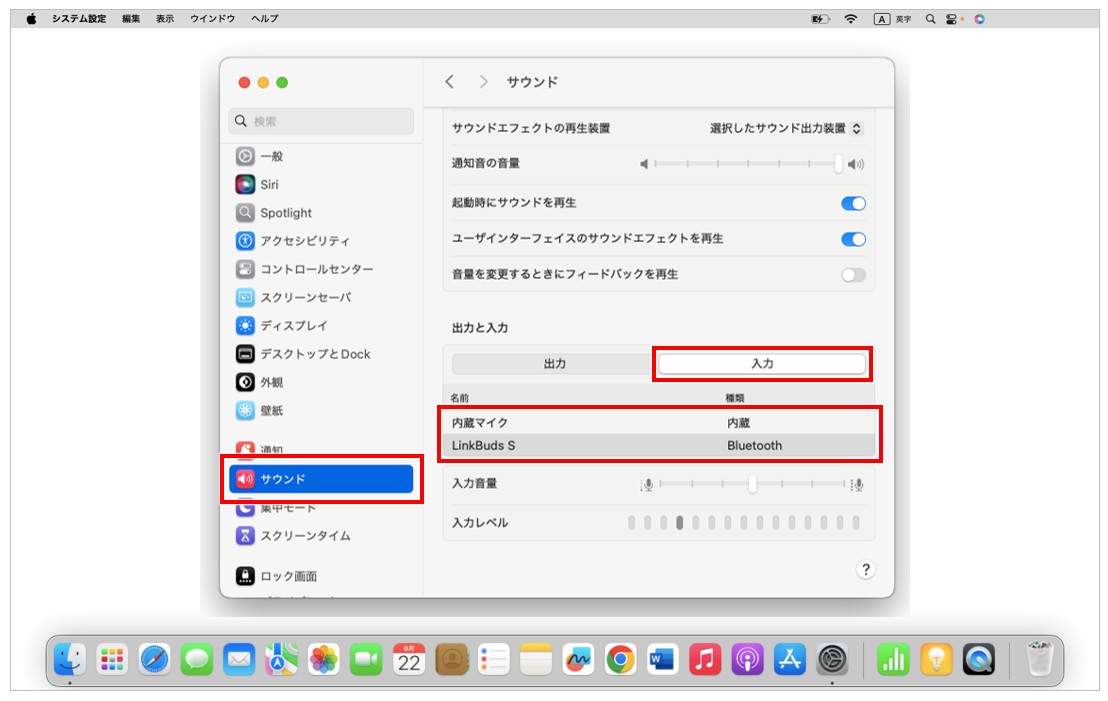Open 編集 menu
The height and width of the screenshot is (701, 1108).
click(x=131, y=19)
